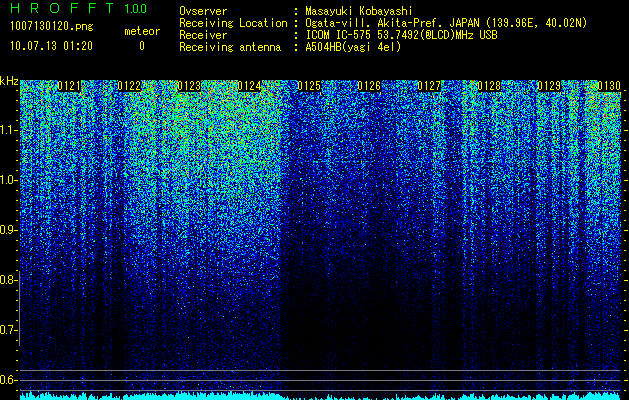Click the HROFFT 1.0.0 title text

(x=78, y=8)
